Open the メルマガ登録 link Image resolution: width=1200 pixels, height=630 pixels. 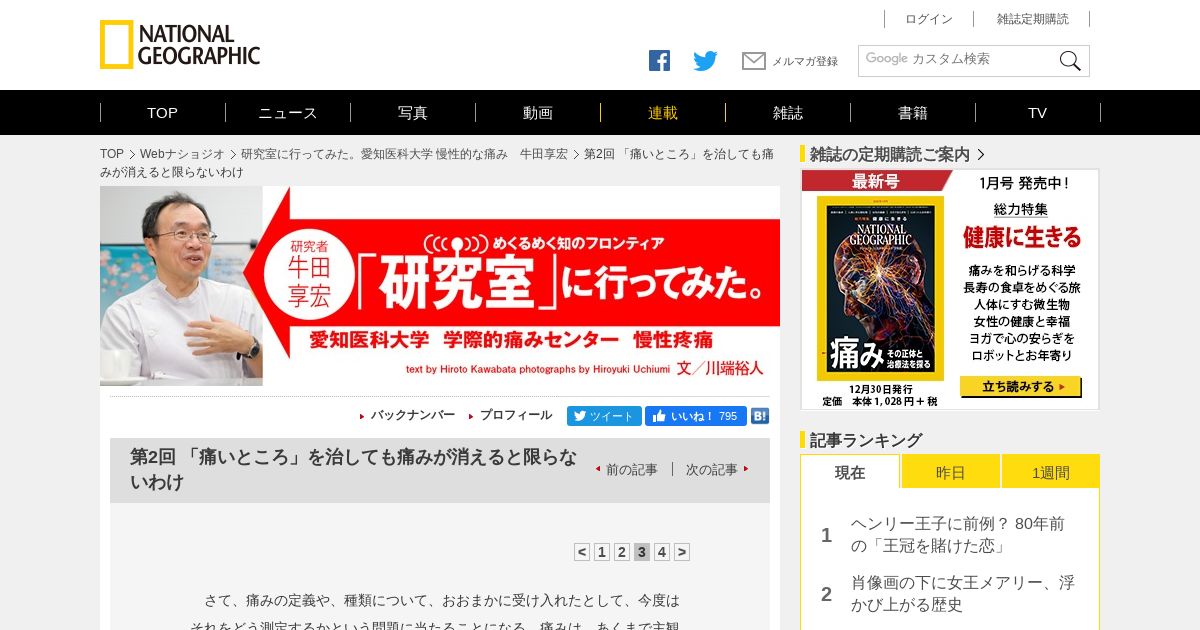805,61
